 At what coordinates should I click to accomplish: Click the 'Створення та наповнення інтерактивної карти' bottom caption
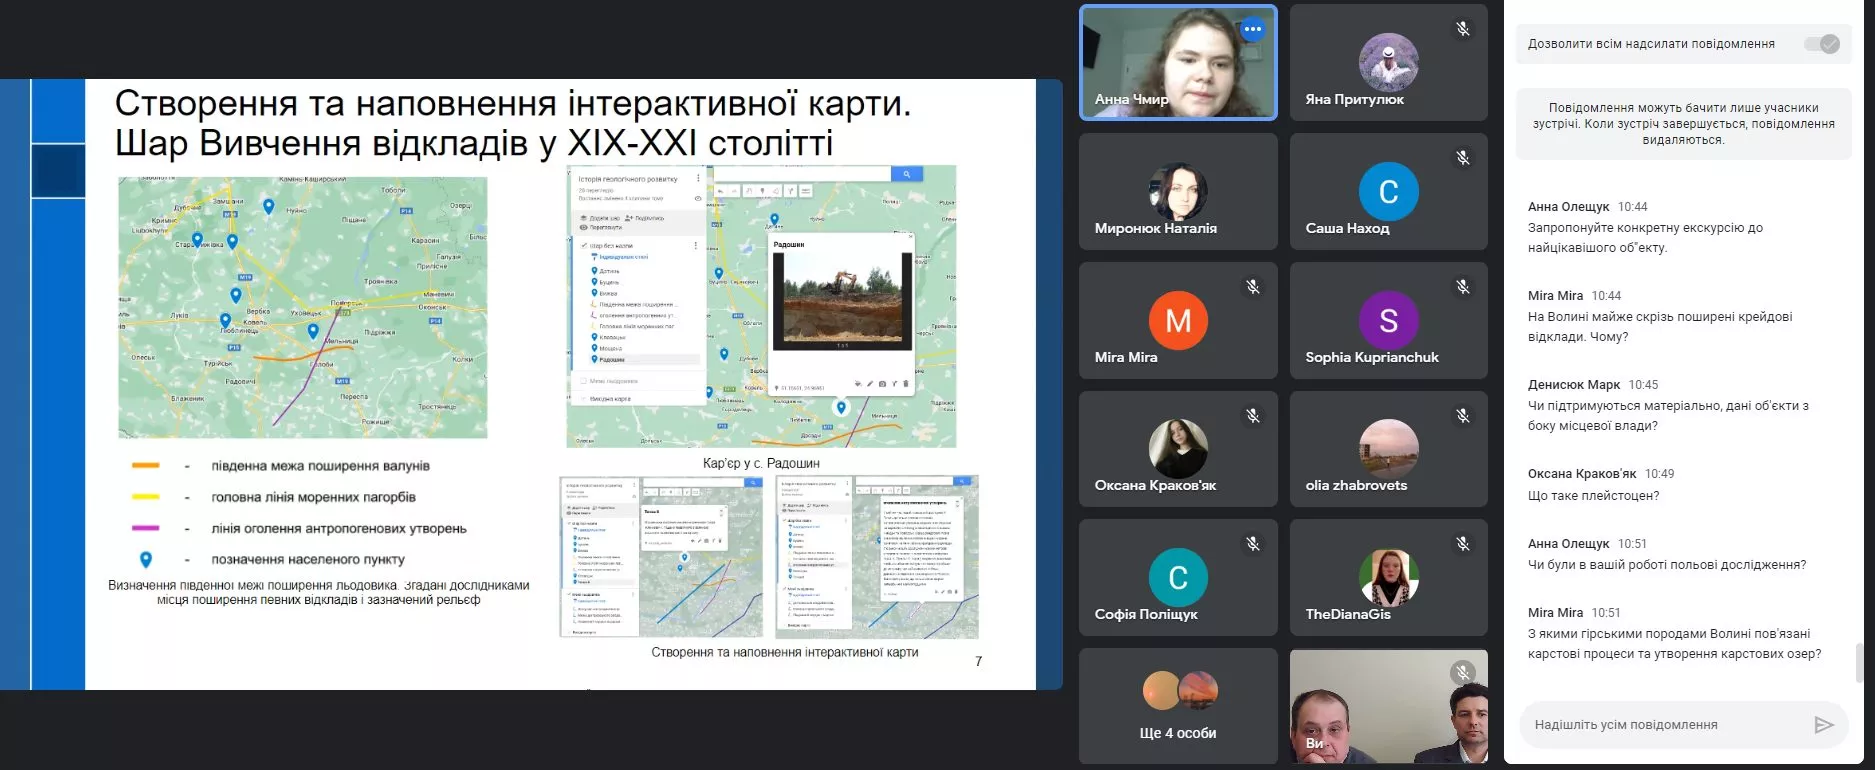pyautogui.click(x=784, y=652)
